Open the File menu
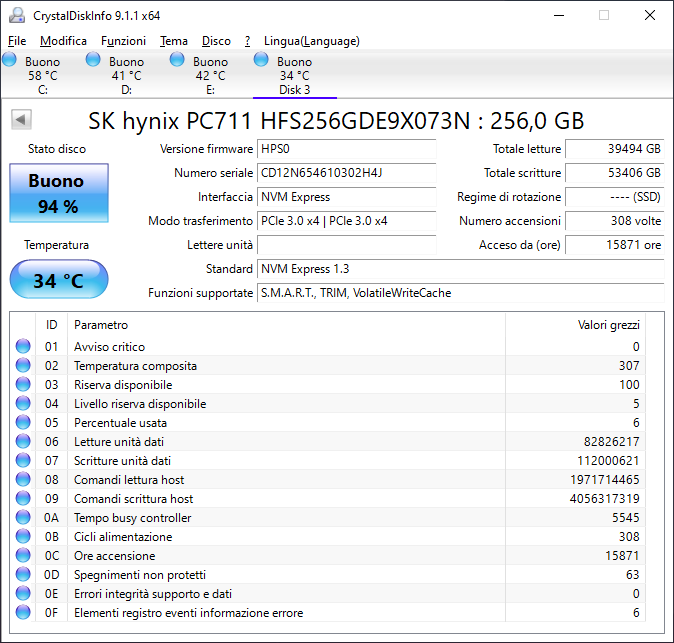The image size is (674, 643). pos(17,41)
